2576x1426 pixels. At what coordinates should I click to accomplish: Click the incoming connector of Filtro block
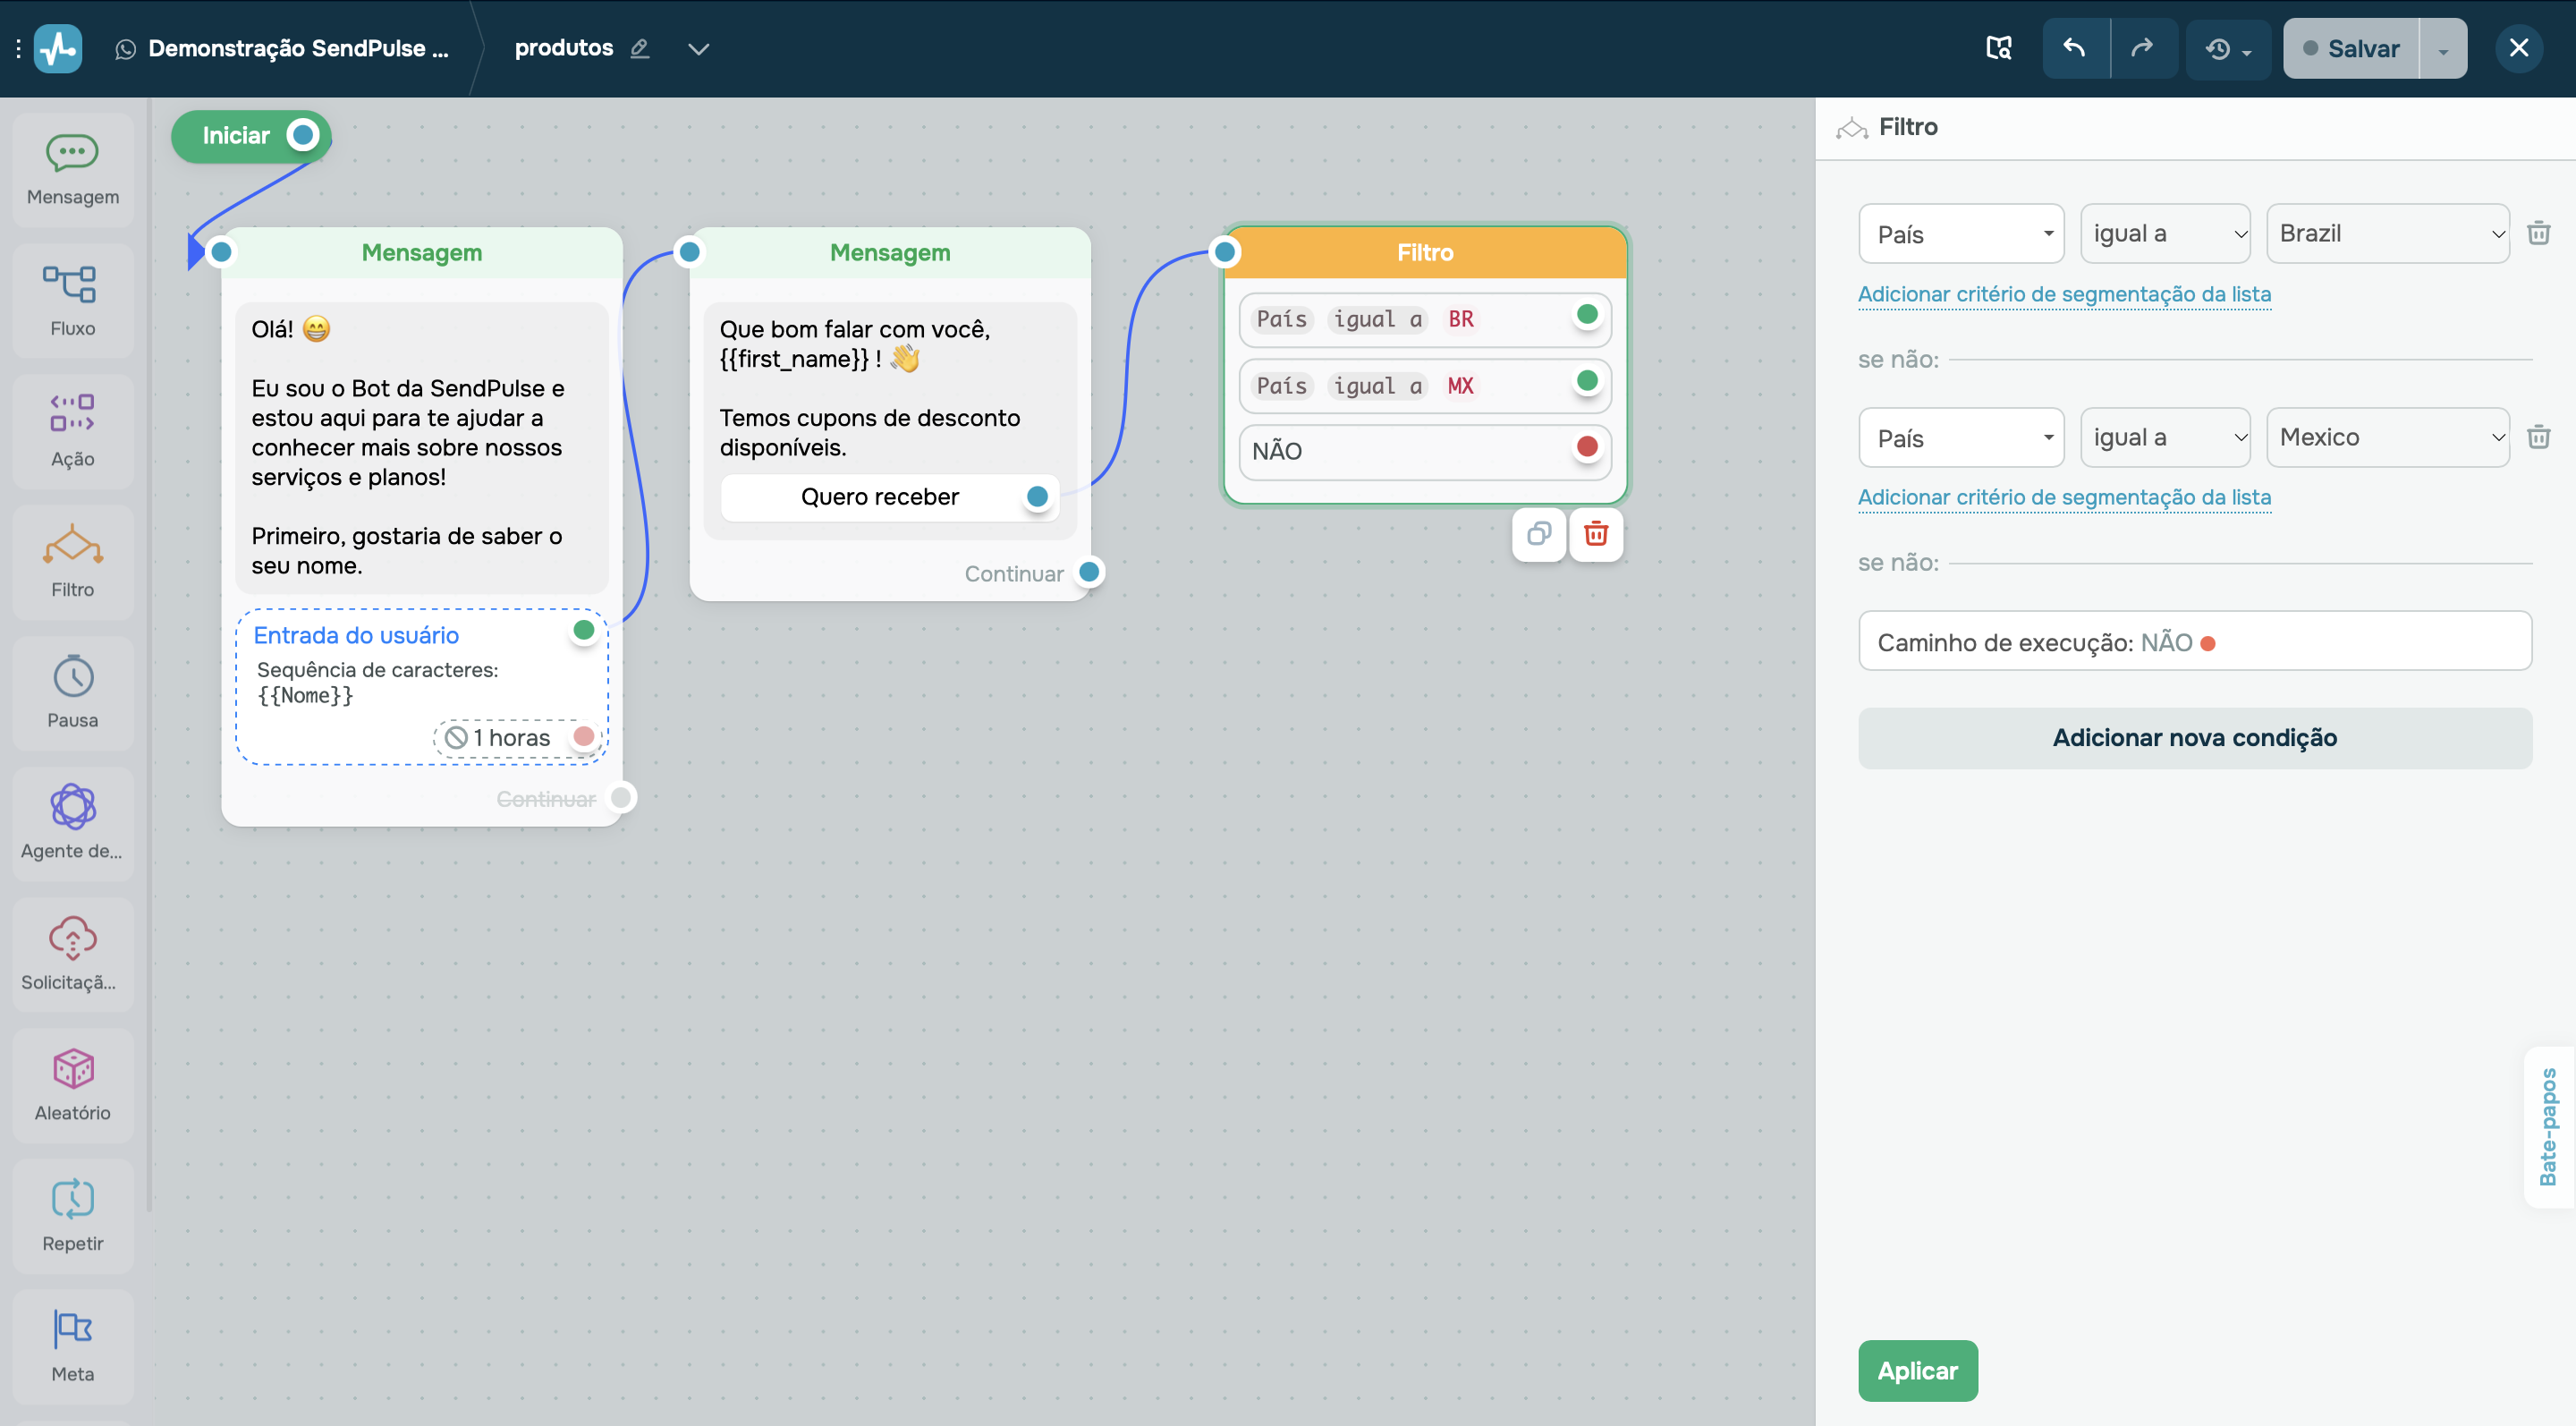(1225, 252)
